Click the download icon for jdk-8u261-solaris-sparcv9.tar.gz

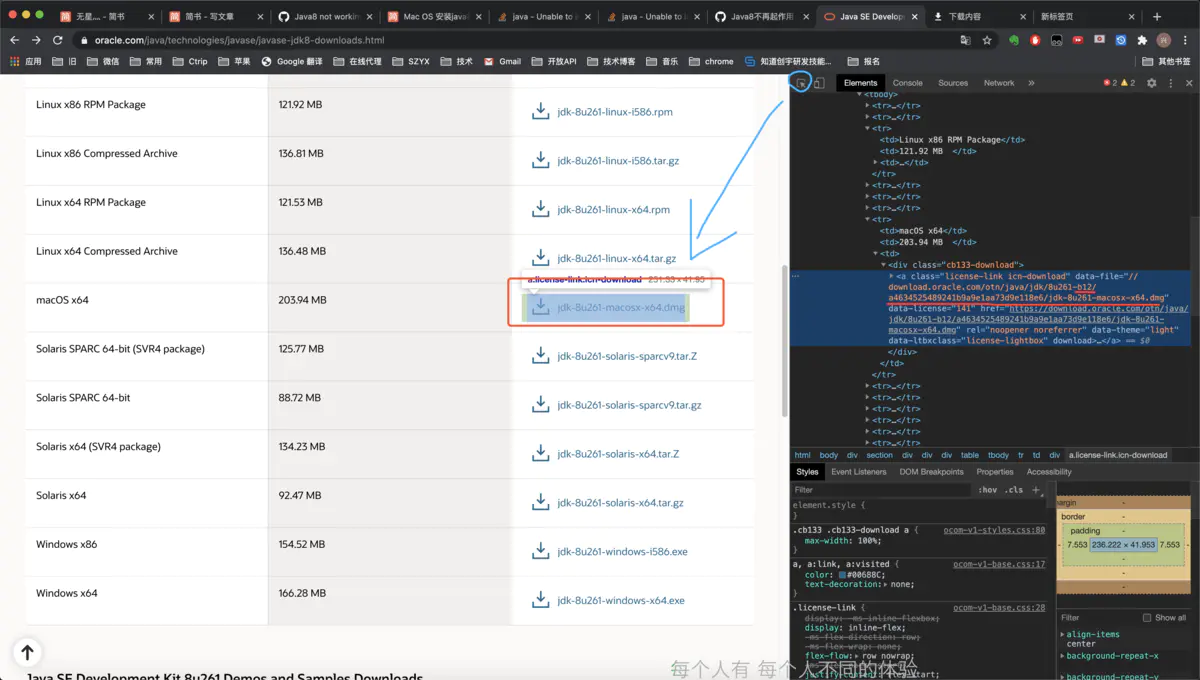541,405
